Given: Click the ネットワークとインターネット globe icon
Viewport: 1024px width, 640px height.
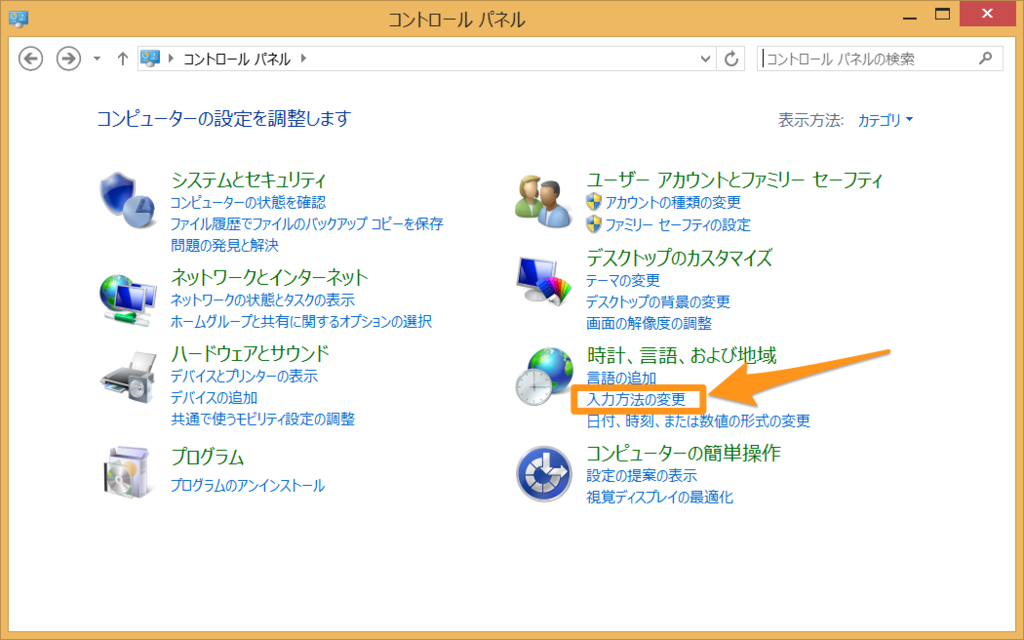Looking at the screenshot, I should [x=128, y=299].
